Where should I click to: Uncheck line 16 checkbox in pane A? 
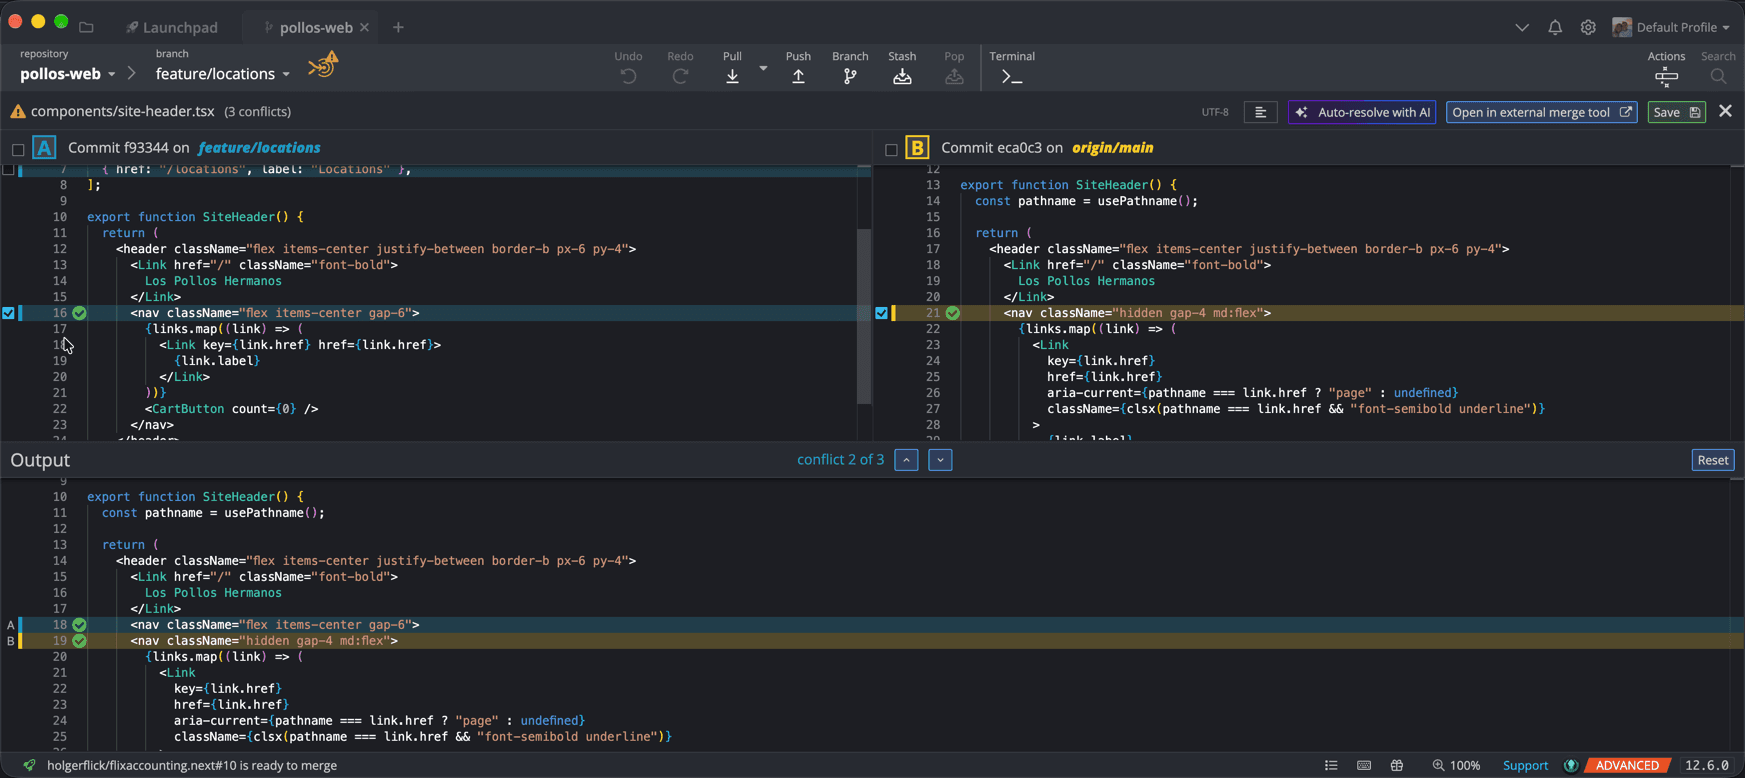pos(8,313)
